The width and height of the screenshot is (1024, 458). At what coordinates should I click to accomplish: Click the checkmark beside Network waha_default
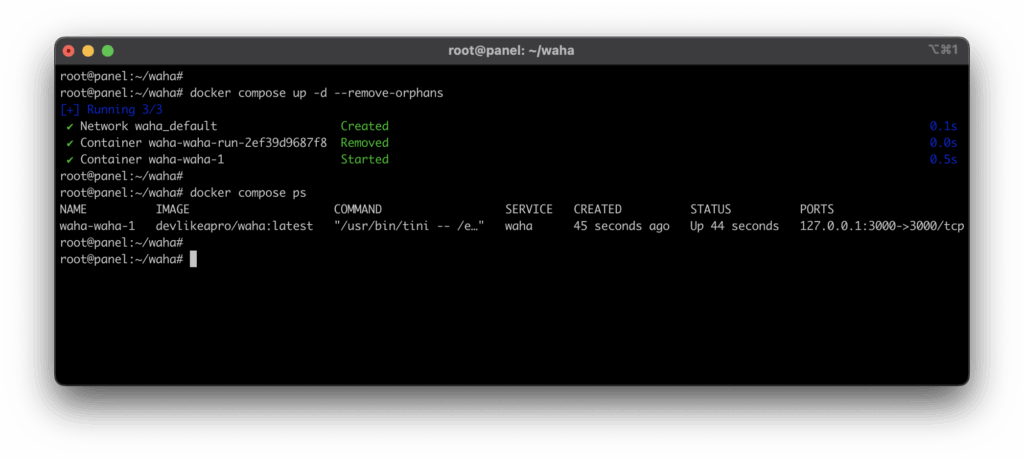70,126
